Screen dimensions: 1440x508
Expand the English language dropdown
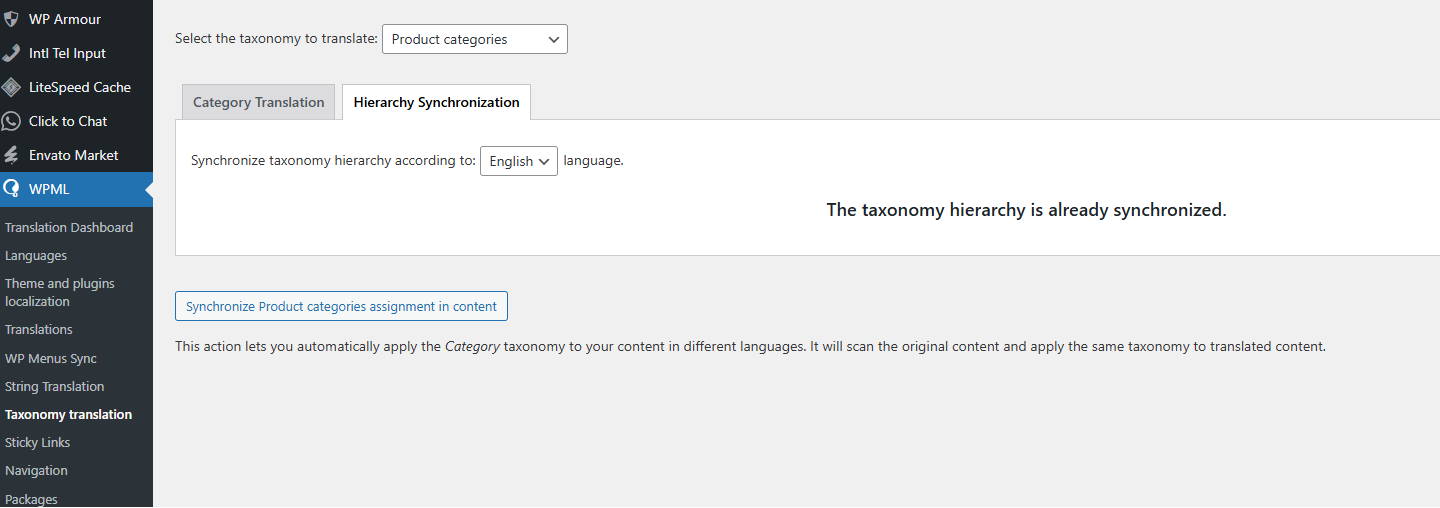(518, 161)
